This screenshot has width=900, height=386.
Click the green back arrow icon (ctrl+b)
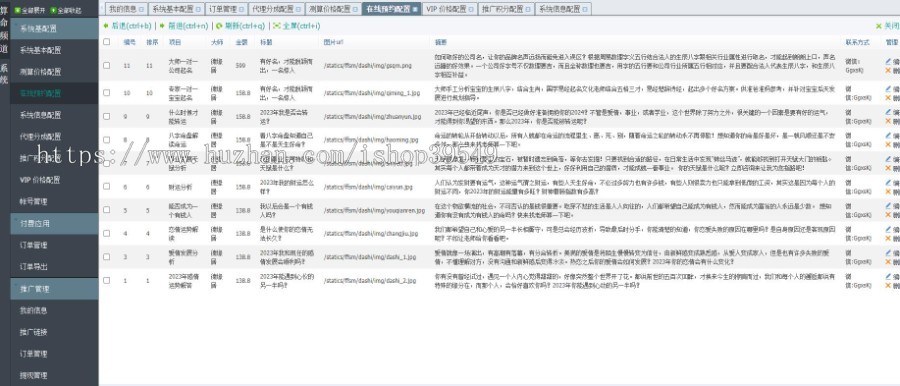(x=106, y=26)
